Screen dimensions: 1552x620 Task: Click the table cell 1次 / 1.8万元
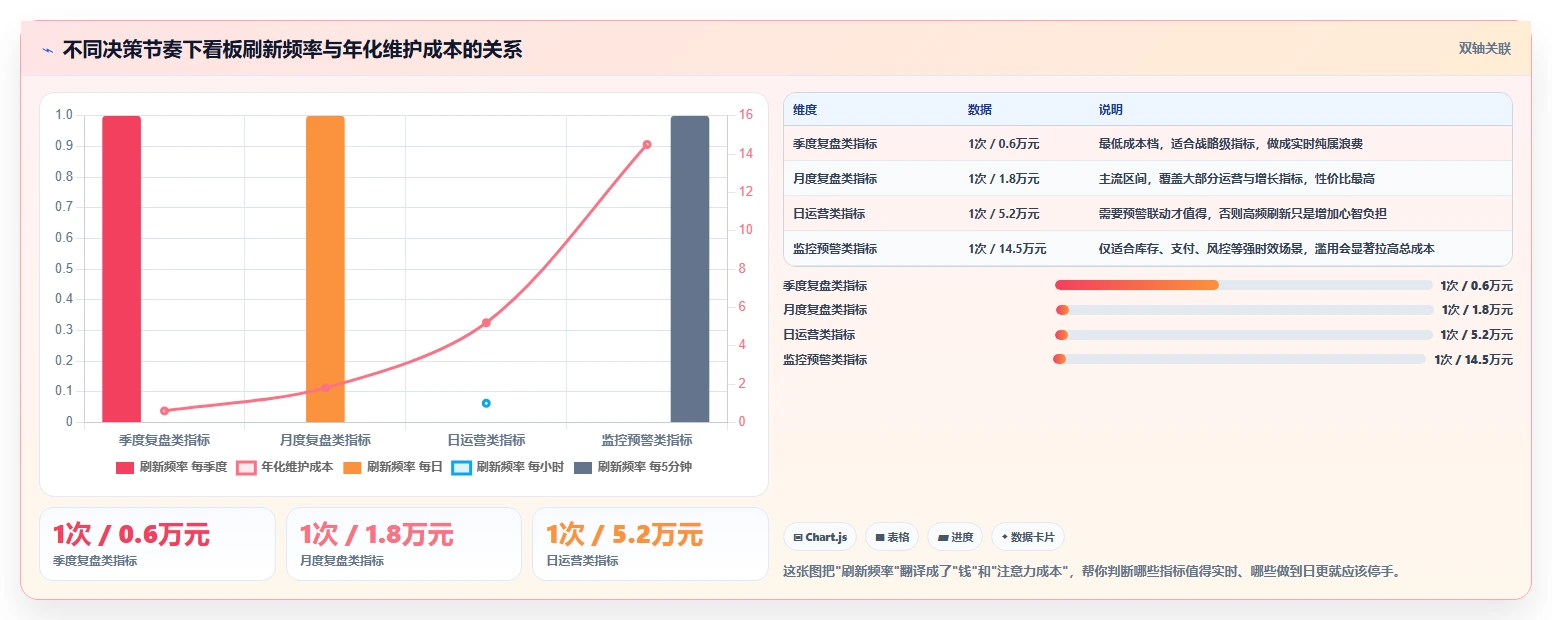(1004, 179)
